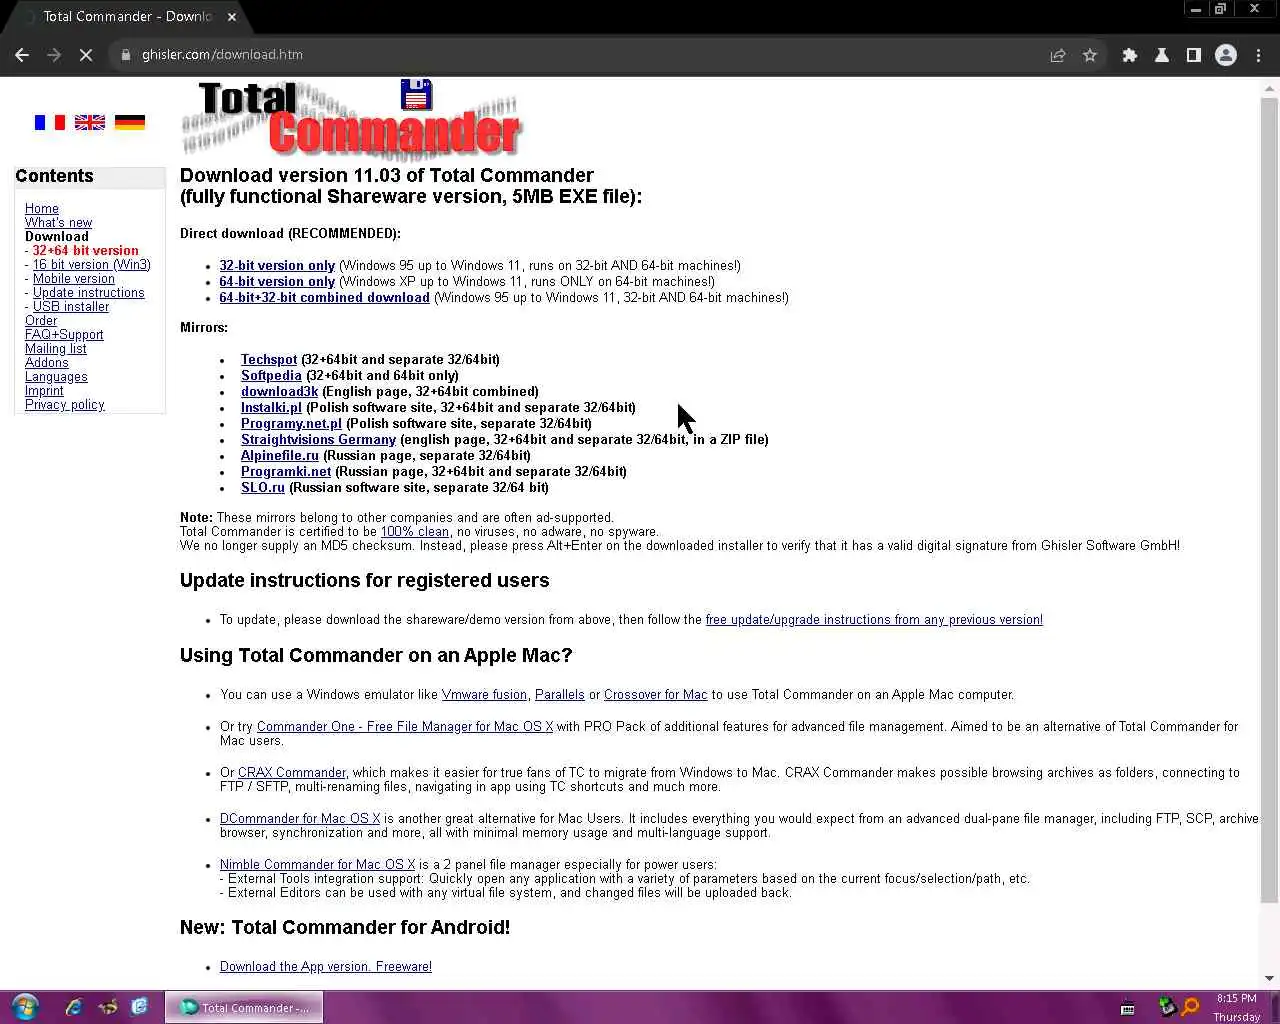This screenshot has height=1024, width=1280.
Task: Open the Instalki.pl mirror link
Action: (271, 407)
